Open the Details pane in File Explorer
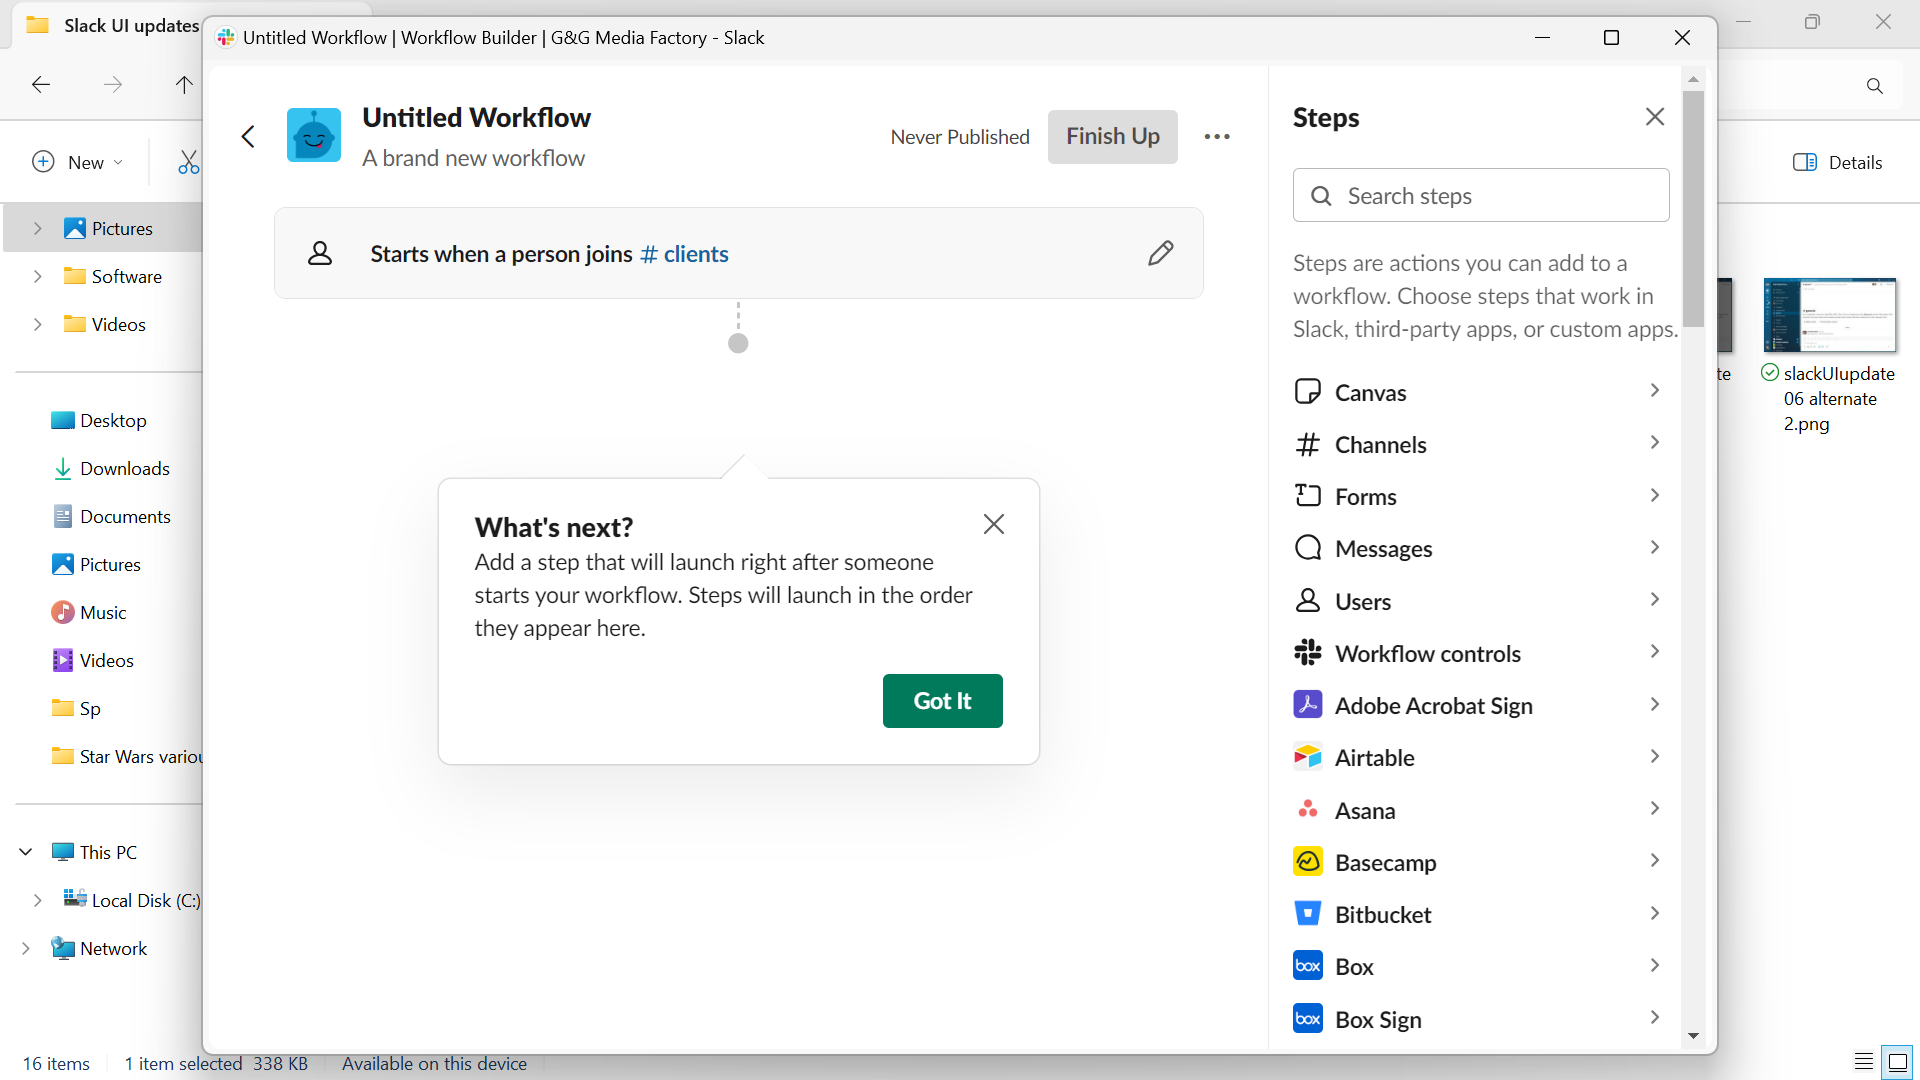Image resolution: width=1920 pixels, height=1080 pixels. coord(1838,161)
